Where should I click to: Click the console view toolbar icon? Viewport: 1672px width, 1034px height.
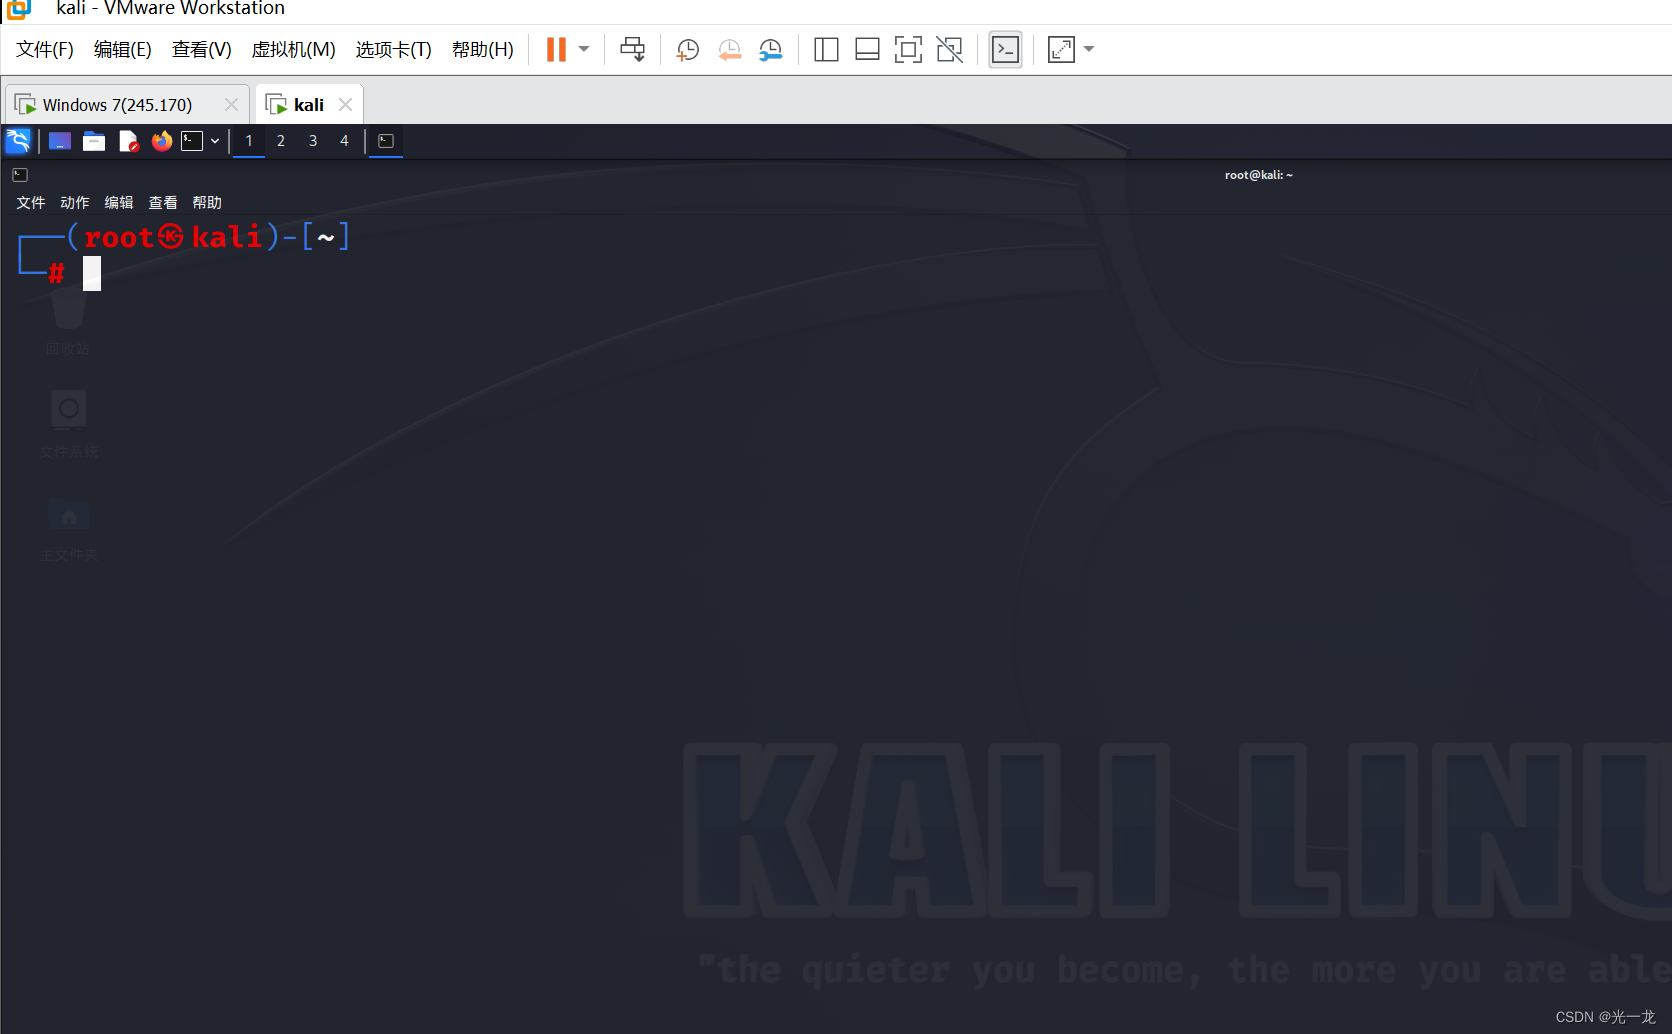pos(1005,49)
